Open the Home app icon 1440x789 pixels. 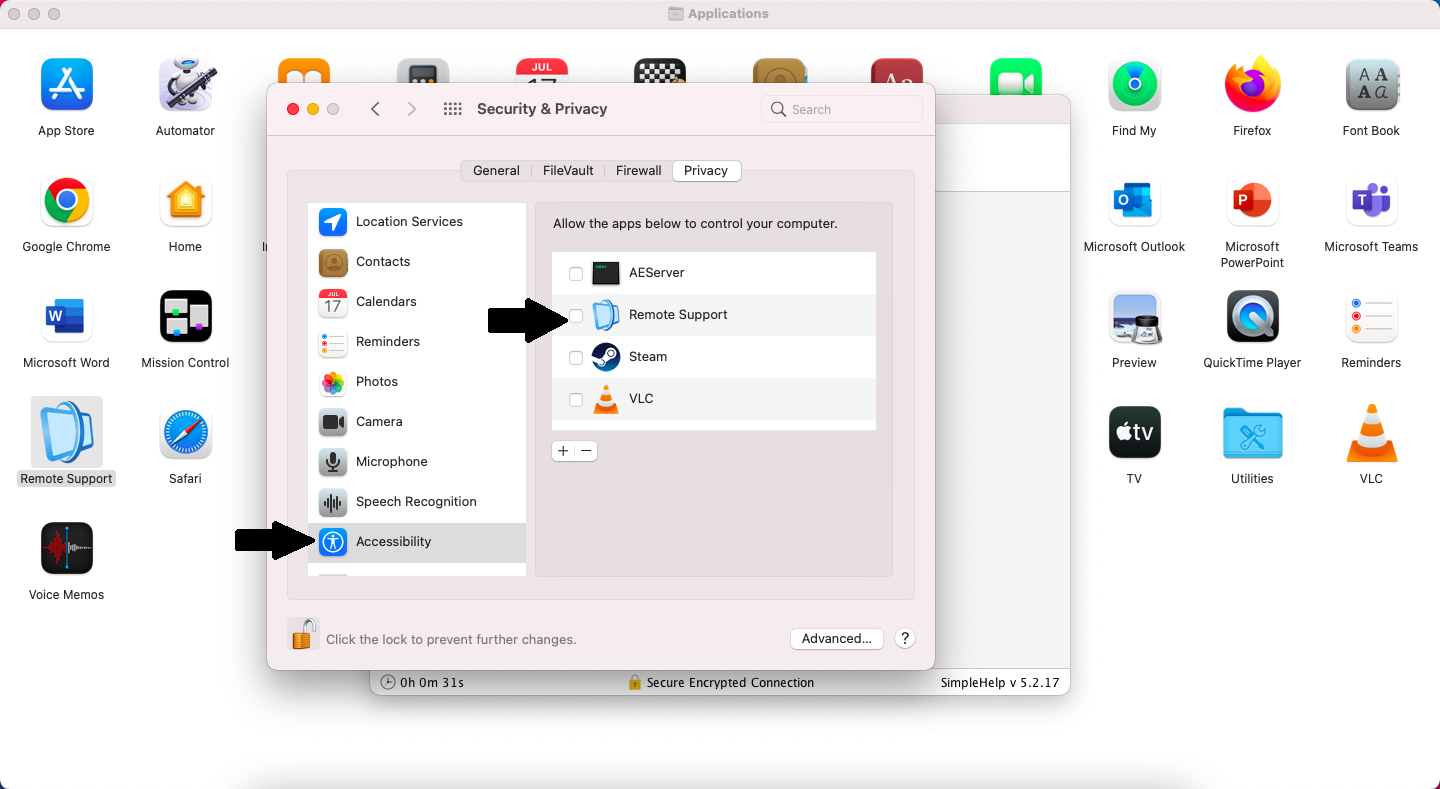(x=185, y=201)
